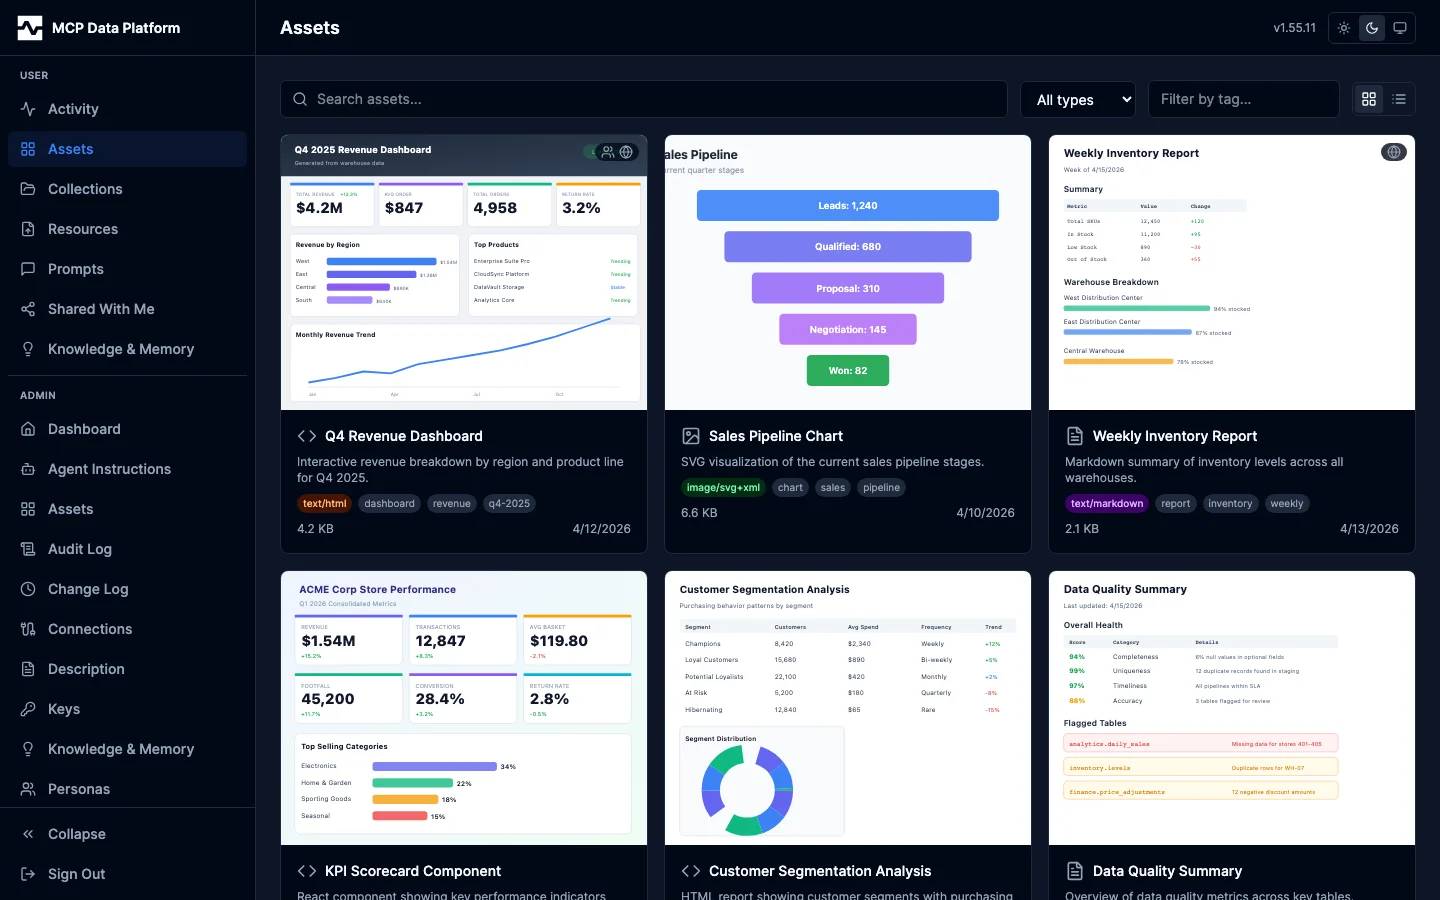Enable dark theme moon icon

pyautogui.click(x=1372, y=28)
